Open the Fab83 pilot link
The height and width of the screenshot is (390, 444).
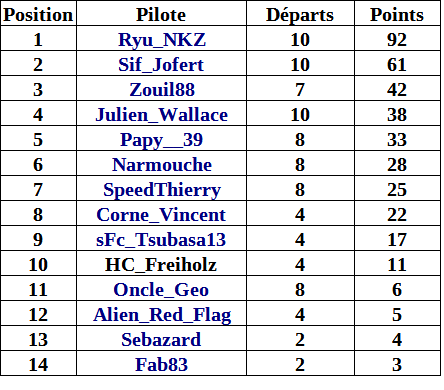point(161,365)
